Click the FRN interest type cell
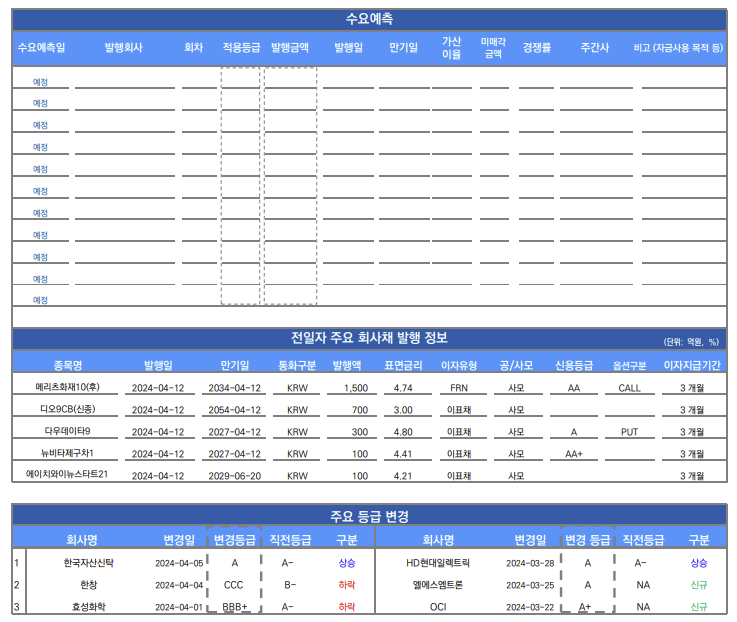The width and height of the screenshot is (737, 622). 459,387
